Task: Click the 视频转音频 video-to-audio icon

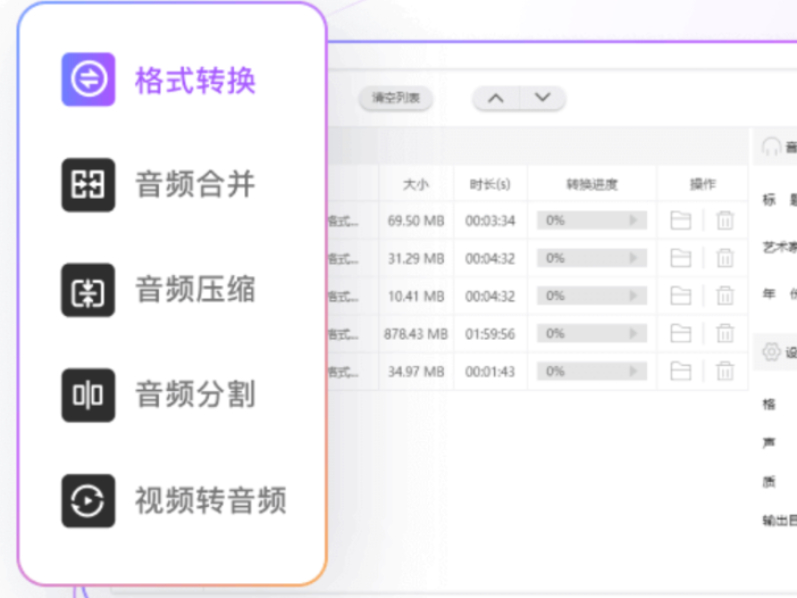Action: pyautogui.click(x=88, y=501)
